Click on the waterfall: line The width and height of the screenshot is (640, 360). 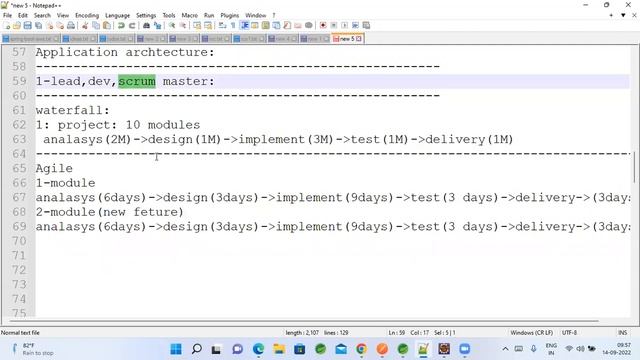point(73,110)
